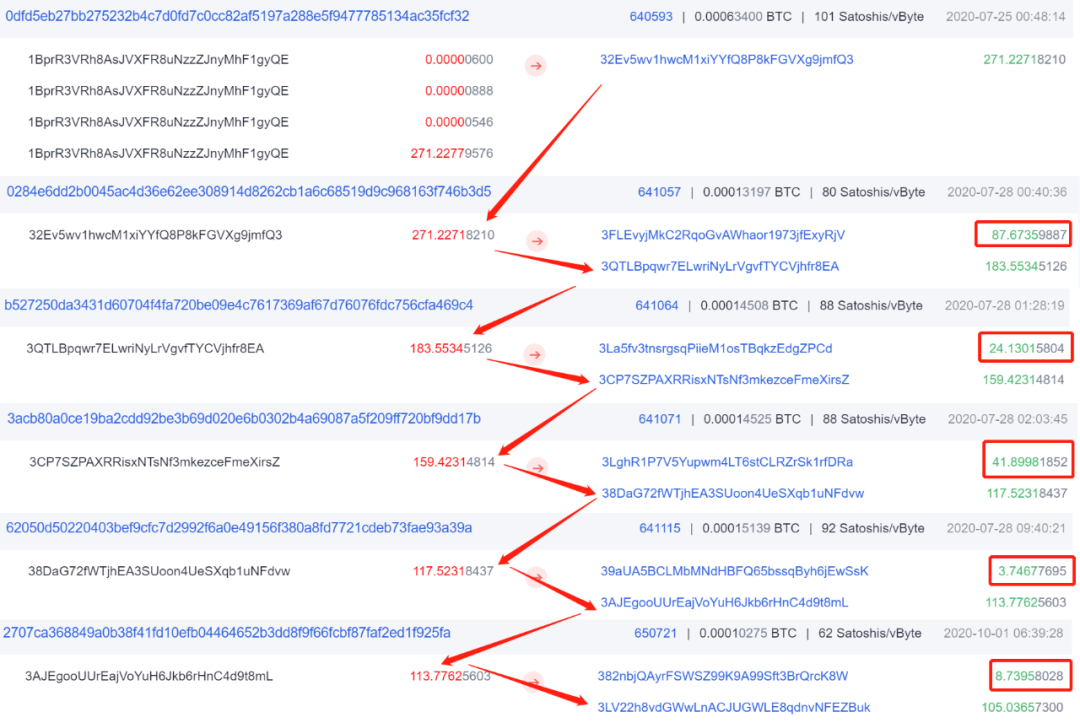1080x723 pixels.
Task: Select input amount 271.22779576
Action: [x=452, y=154]
